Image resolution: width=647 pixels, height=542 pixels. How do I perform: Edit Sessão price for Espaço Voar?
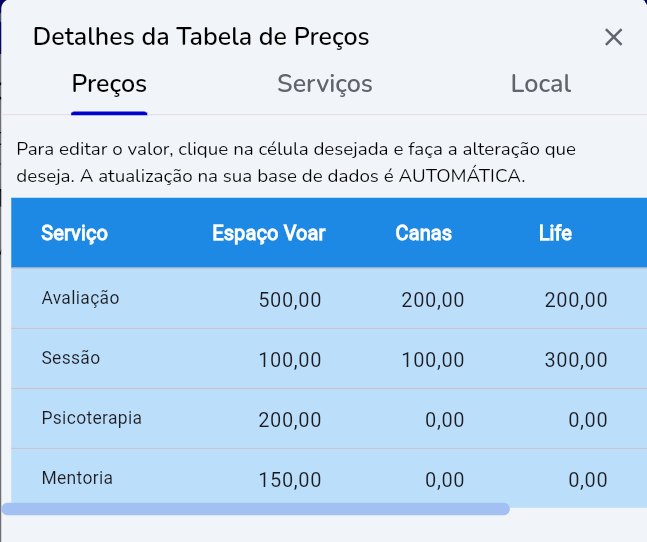pyautogui.click(x=290, y=360)
